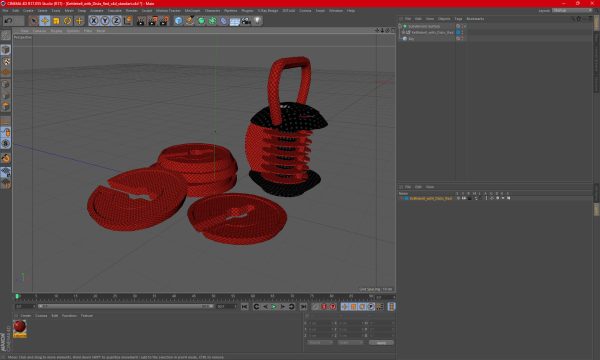Select the red material thumbnail
This screenshot has width=600, height=360.
20,328
